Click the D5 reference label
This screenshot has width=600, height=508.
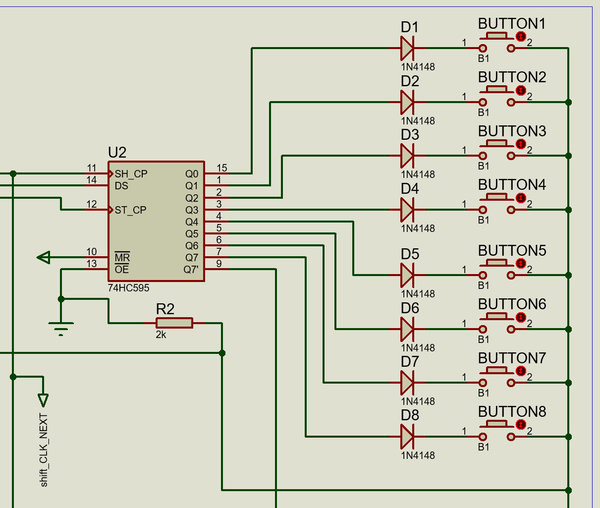click(x=410, y=254)
